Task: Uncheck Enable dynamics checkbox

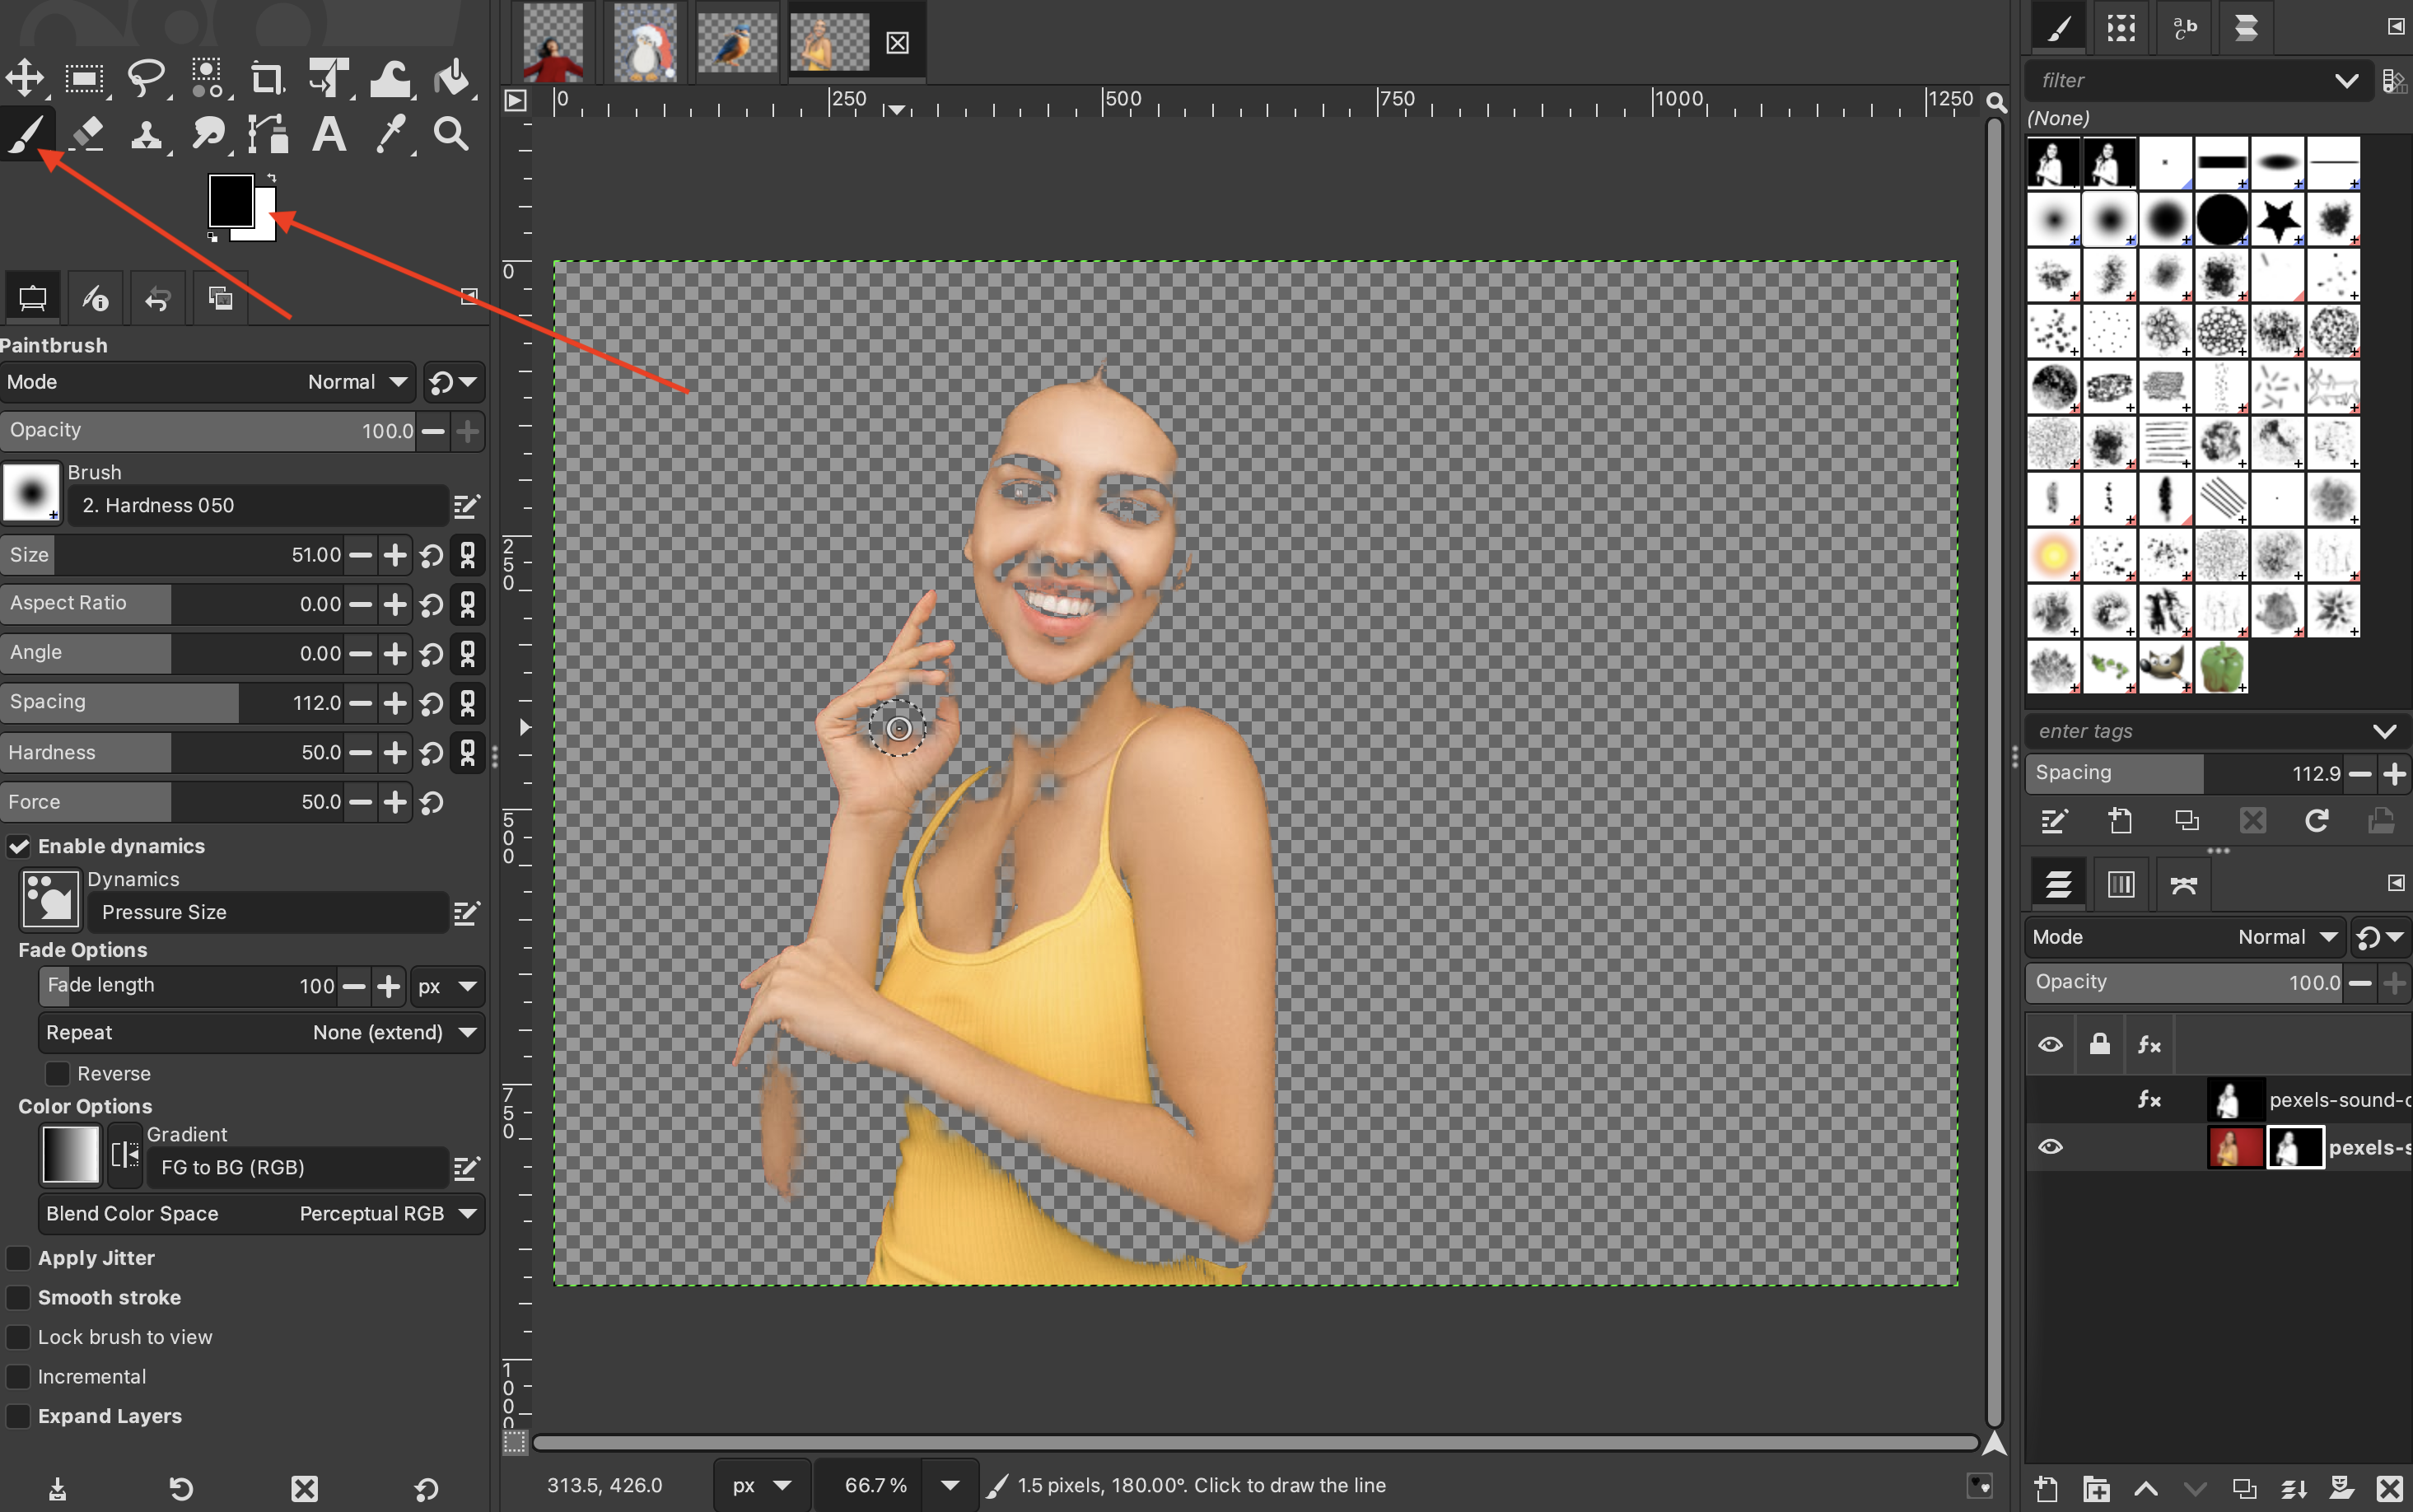Action: (x=19, y=846)
